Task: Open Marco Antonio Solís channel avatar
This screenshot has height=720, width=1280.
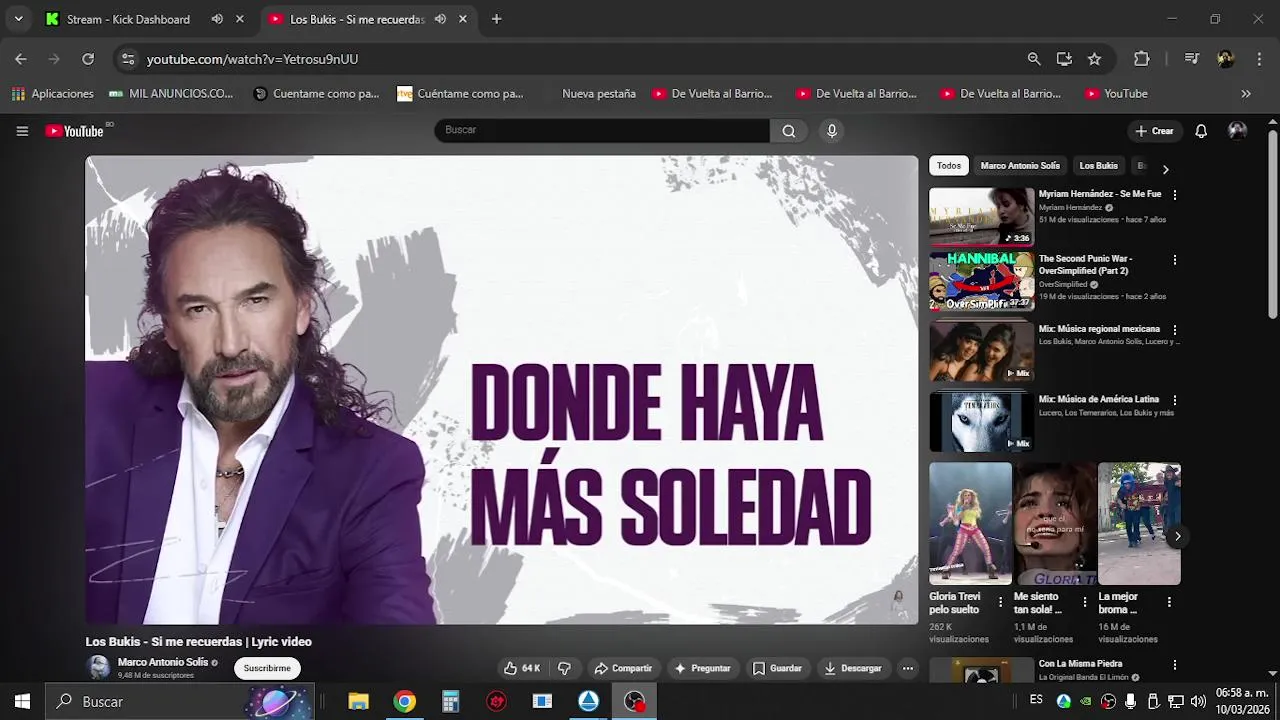Action: (98, 667)
